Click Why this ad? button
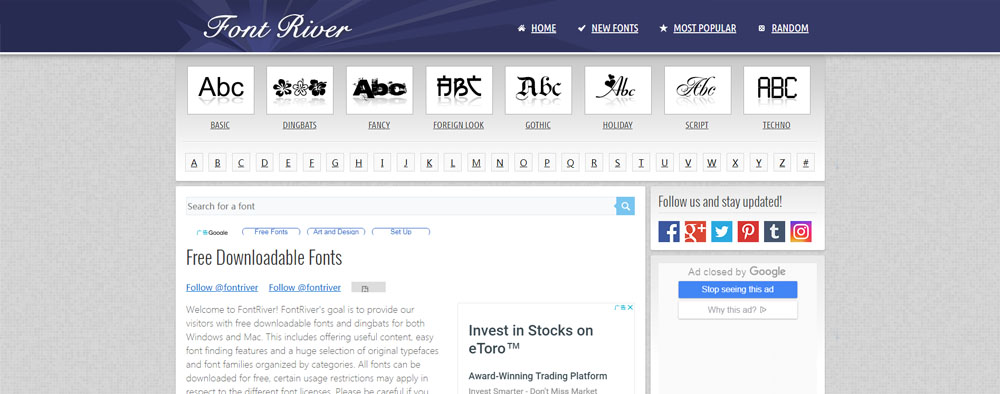 coord(738,310)
